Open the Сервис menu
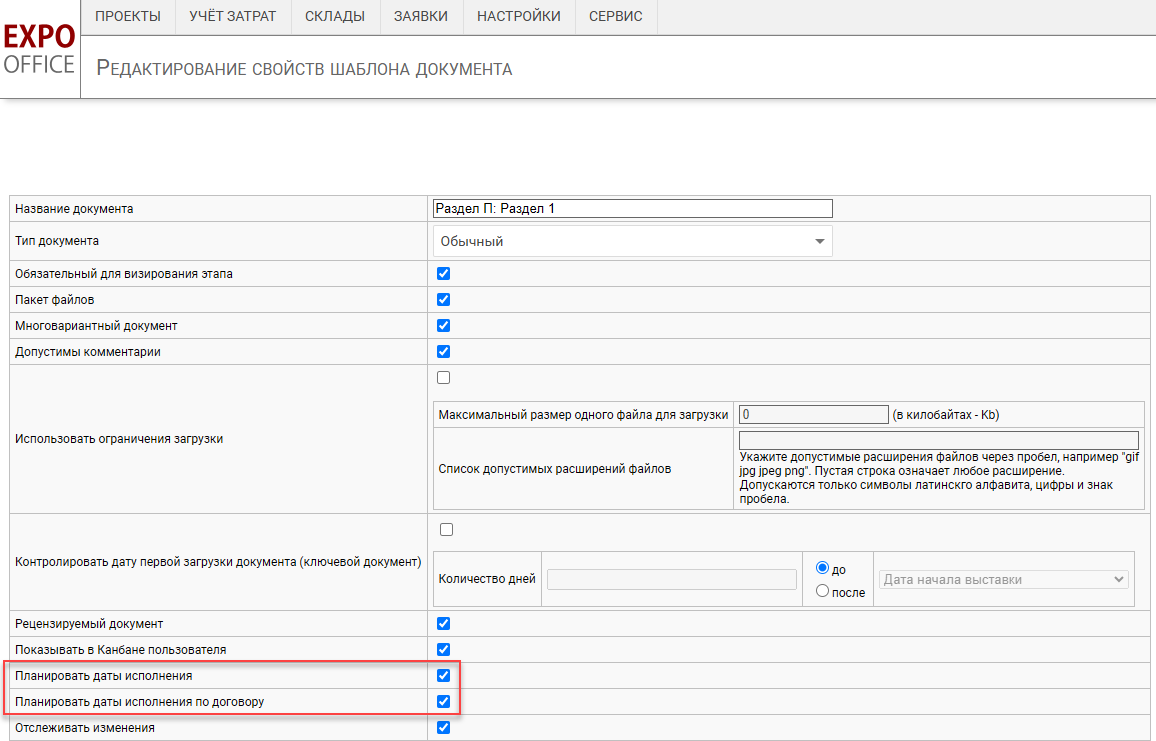This screenshot has width=1156, height=741. pyautogui.click(x=616, y=16)
